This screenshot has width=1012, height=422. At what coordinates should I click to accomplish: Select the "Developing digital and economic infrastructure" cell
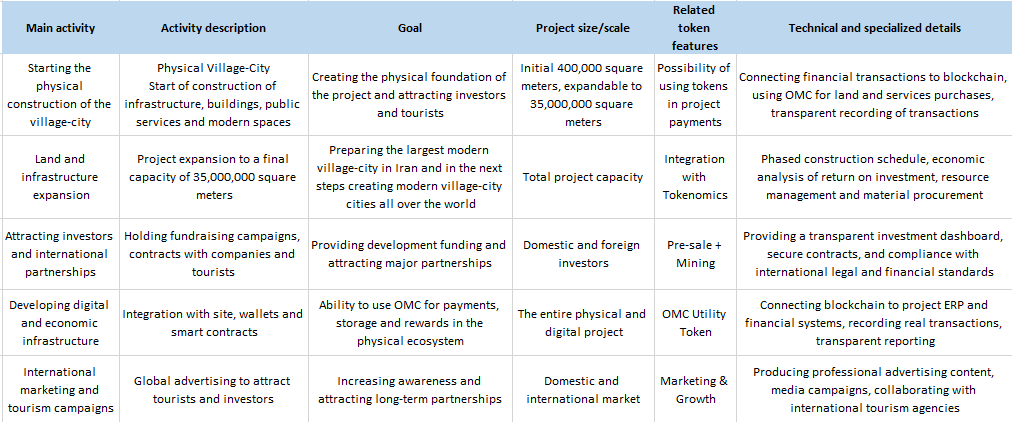[x=60, y=323]
